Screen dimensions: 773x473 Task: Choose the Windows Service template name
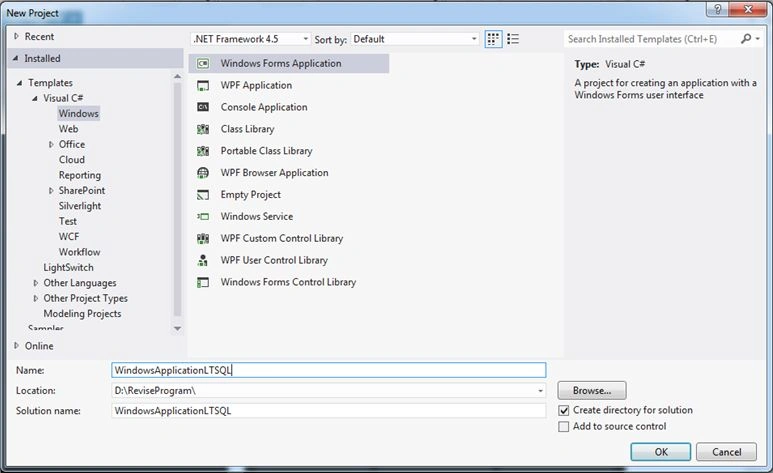[x=257, y=217]
